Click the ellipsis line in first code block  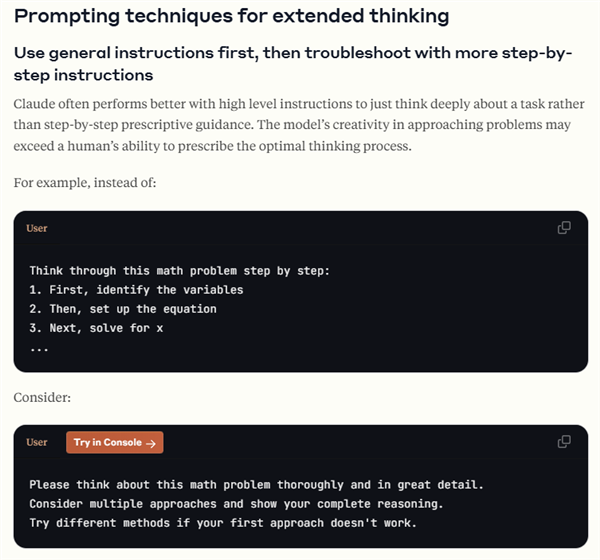point(39,348)
